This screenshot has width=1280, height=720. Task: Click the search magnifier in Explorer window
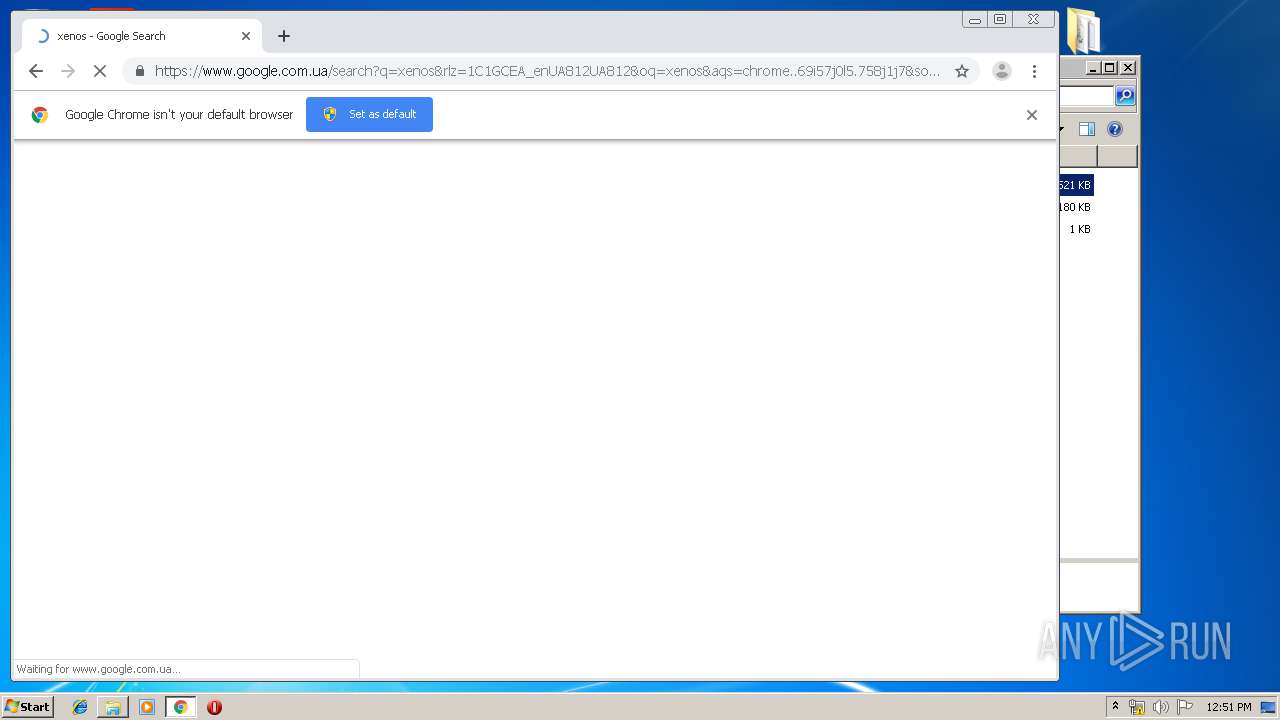tap(1125, 96)
